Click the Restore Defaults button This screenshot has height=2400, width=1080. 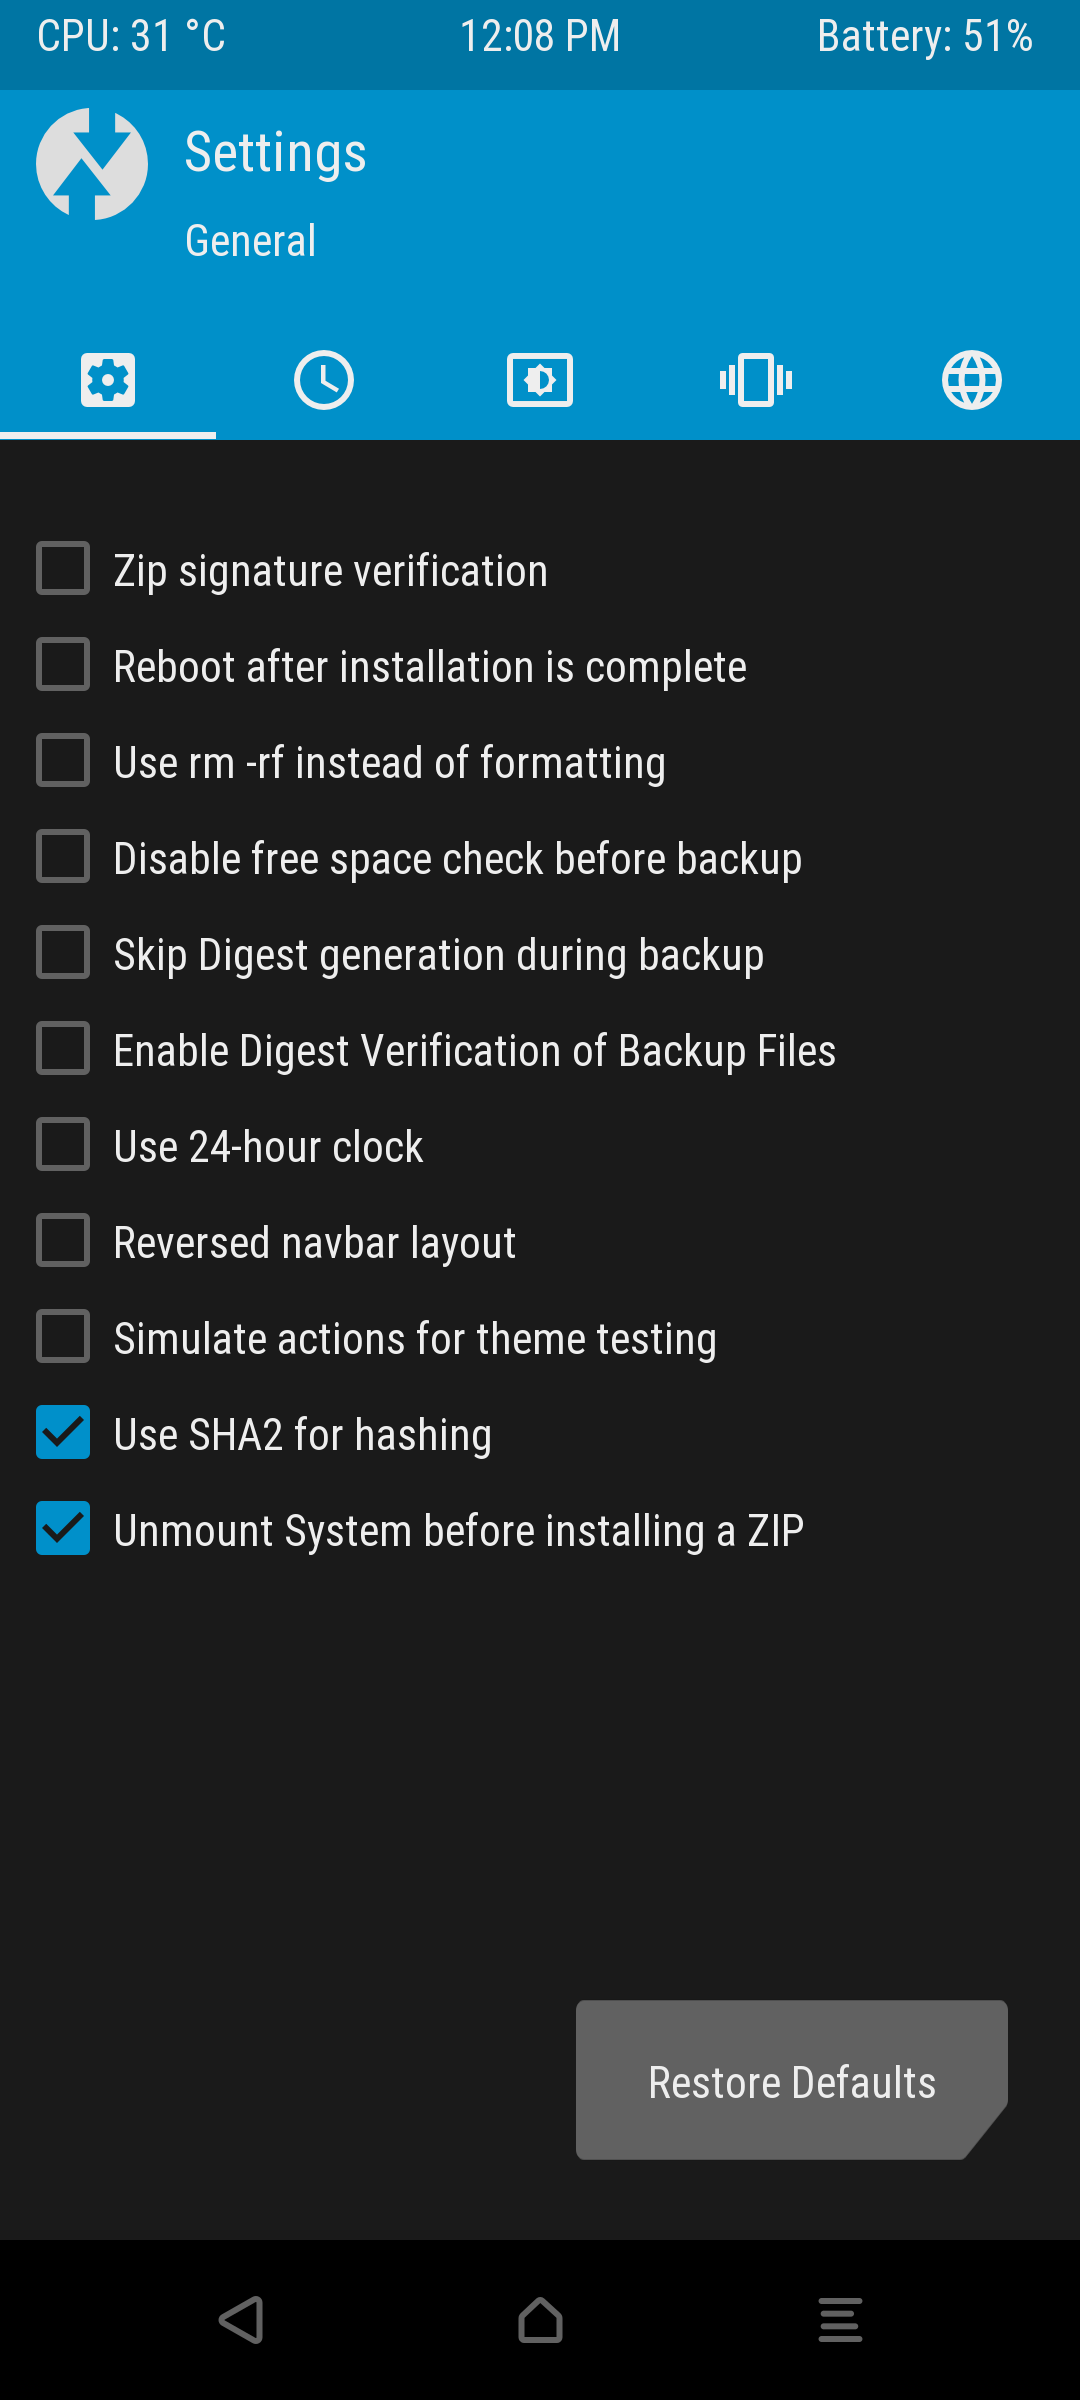click(x=791, y=2080)
